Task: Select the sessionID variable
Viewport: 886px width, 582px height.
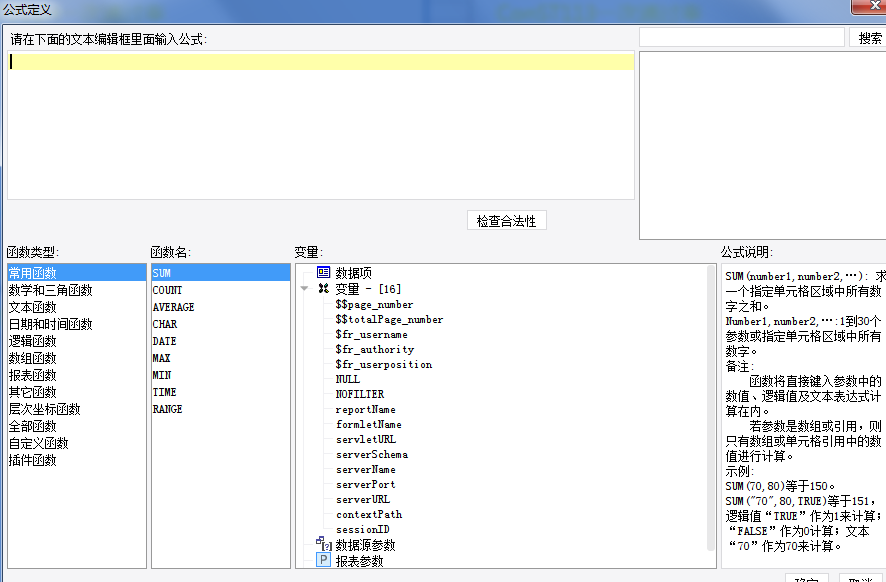Action: point(362,529)
